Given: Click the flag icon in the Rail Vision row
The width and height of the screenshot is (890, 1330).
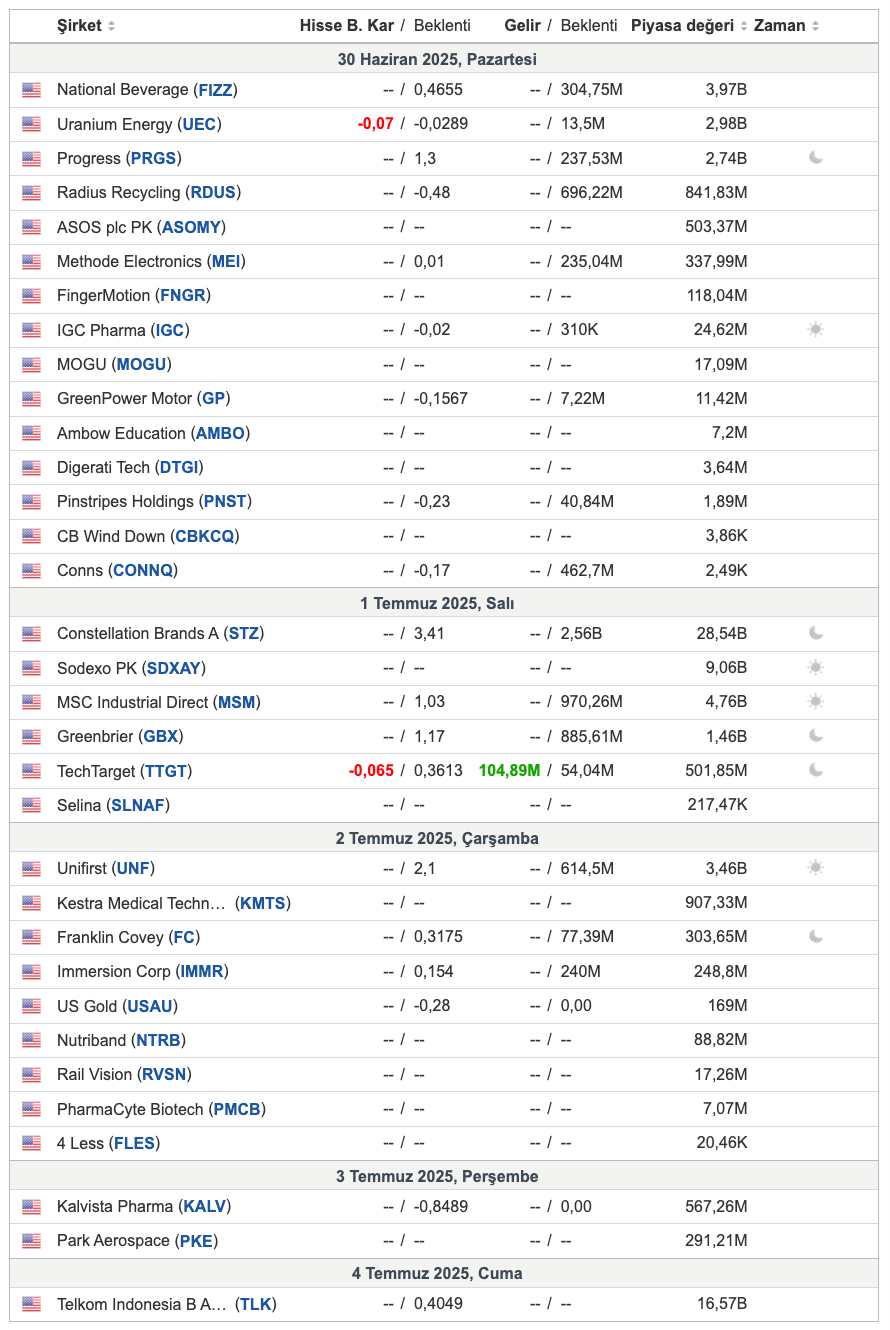Looking at the screenshot, I should click(32, 1075).
